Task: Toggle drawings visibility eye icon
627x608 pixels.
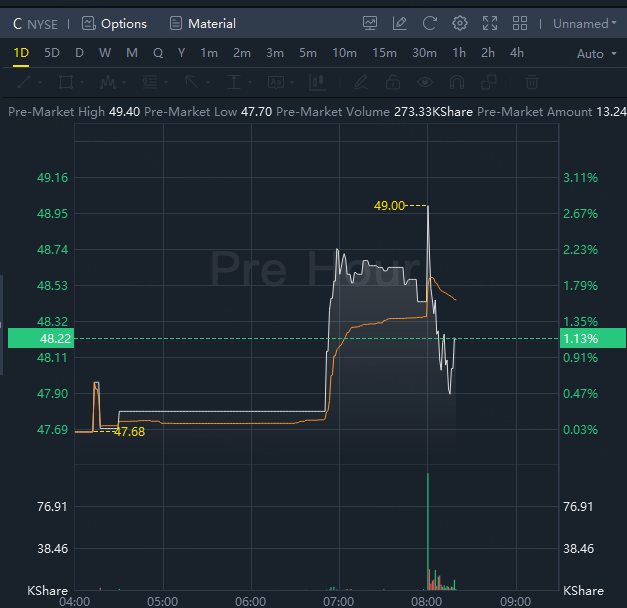Action: tap(426, 82)
